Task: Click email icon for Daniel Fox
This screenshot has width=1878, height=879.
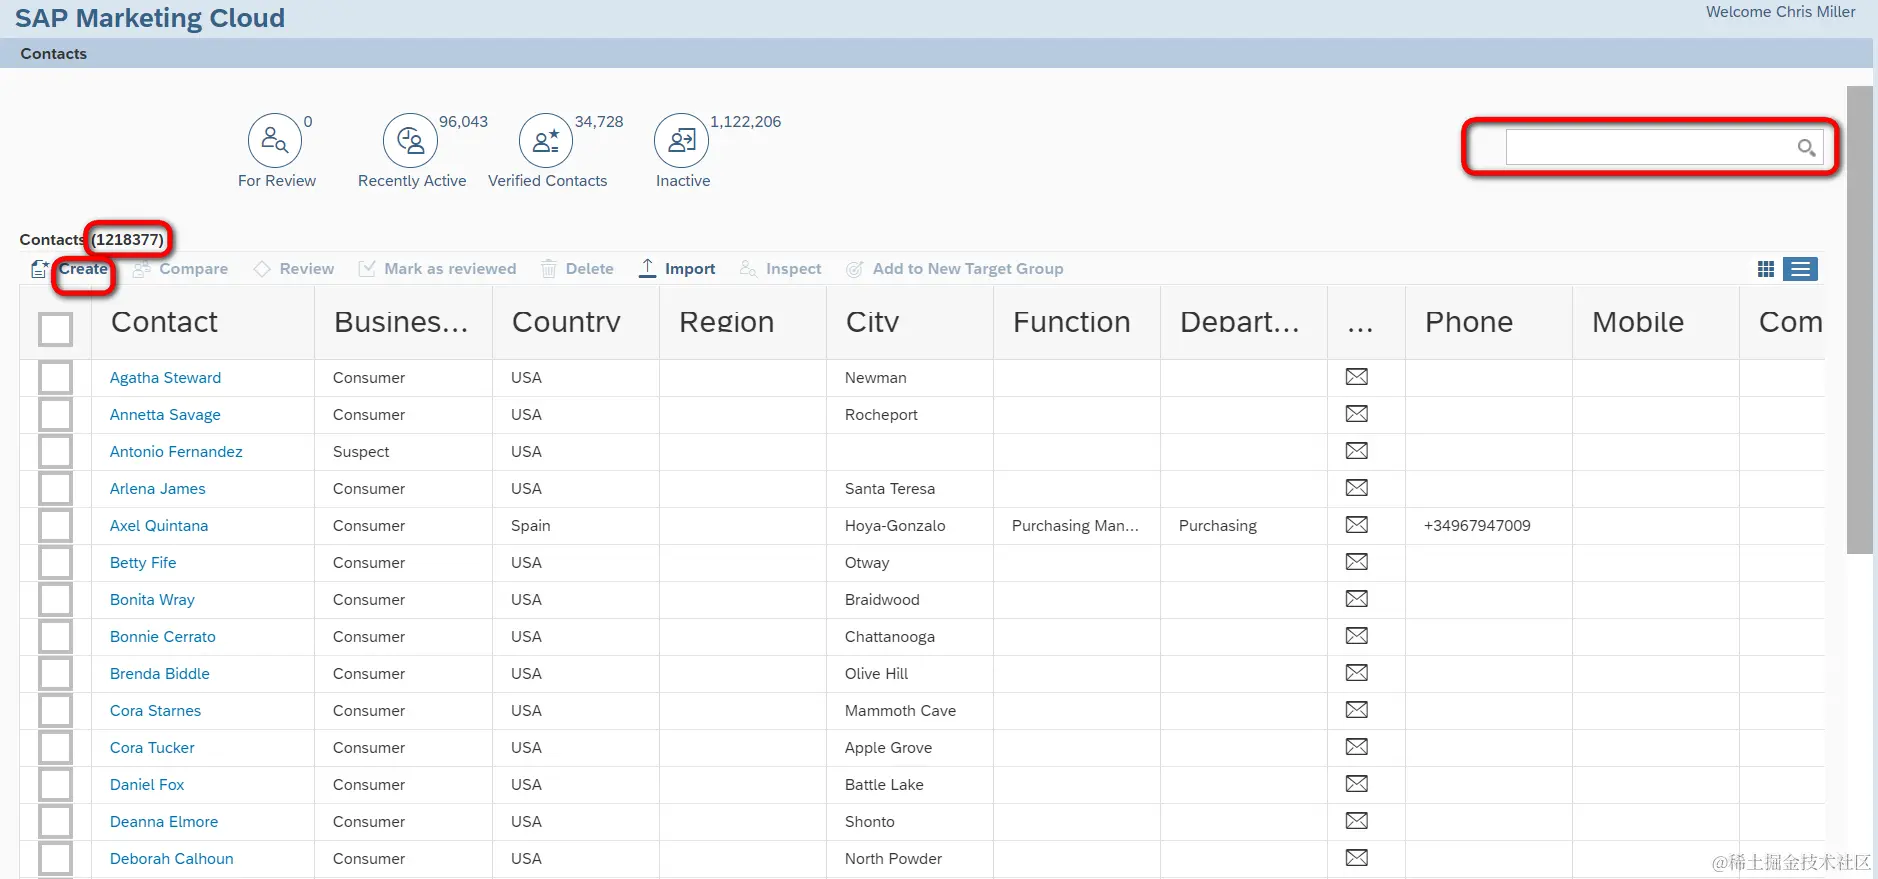Action: point(1356,784)
